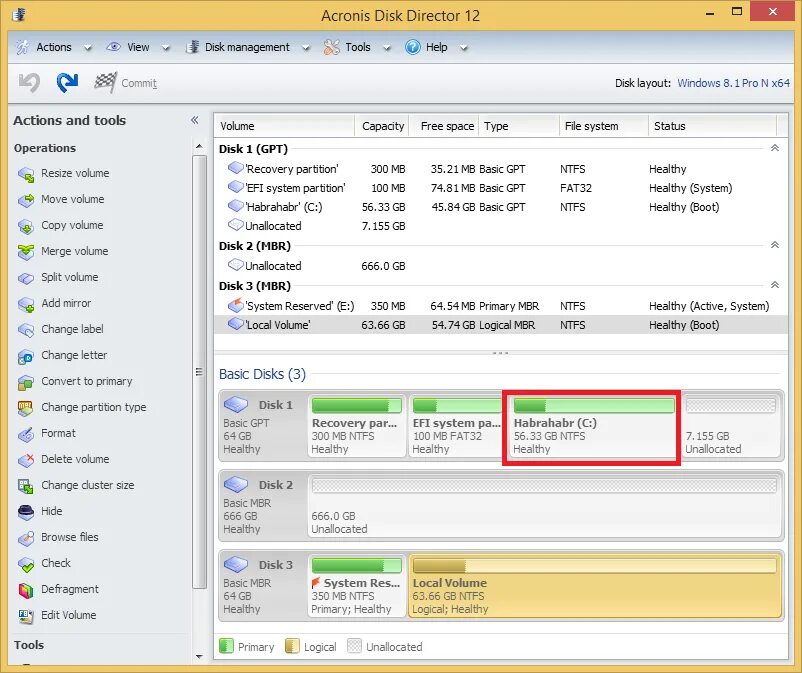Screen dimensions: 802x673
Task: Click the Change letter icon
Action: tap(26, 356)
